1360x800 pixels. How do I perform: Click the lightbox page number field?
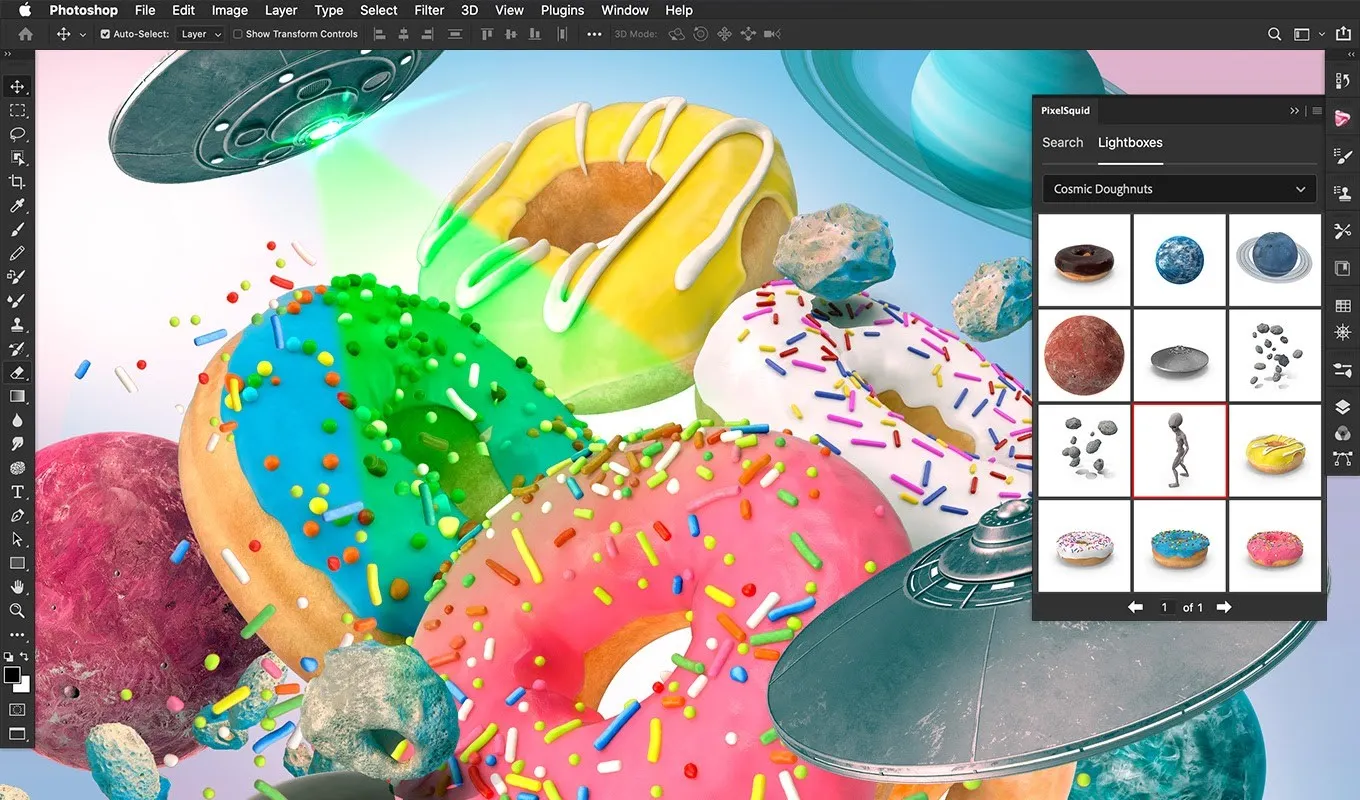tap(1165, 607)
